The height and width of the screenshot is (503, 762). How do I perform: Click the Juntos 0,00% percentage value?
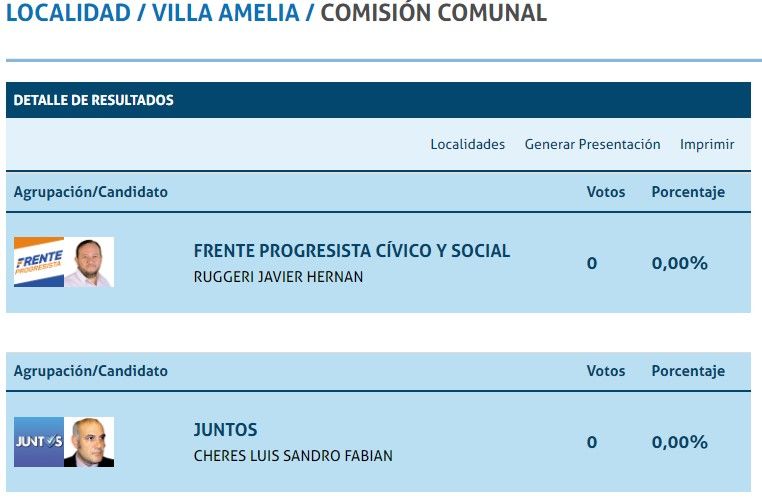pyautogui.click(x=679, y=442)
